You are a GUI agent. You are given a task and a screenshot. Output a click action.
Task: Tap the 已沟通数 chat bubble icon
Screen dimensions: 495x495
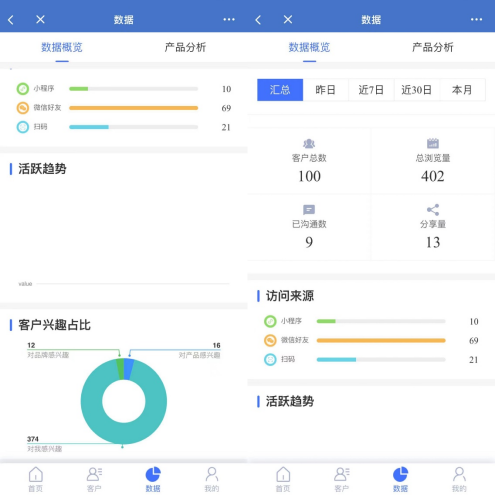pyautogui.click(x=309, y=210)
